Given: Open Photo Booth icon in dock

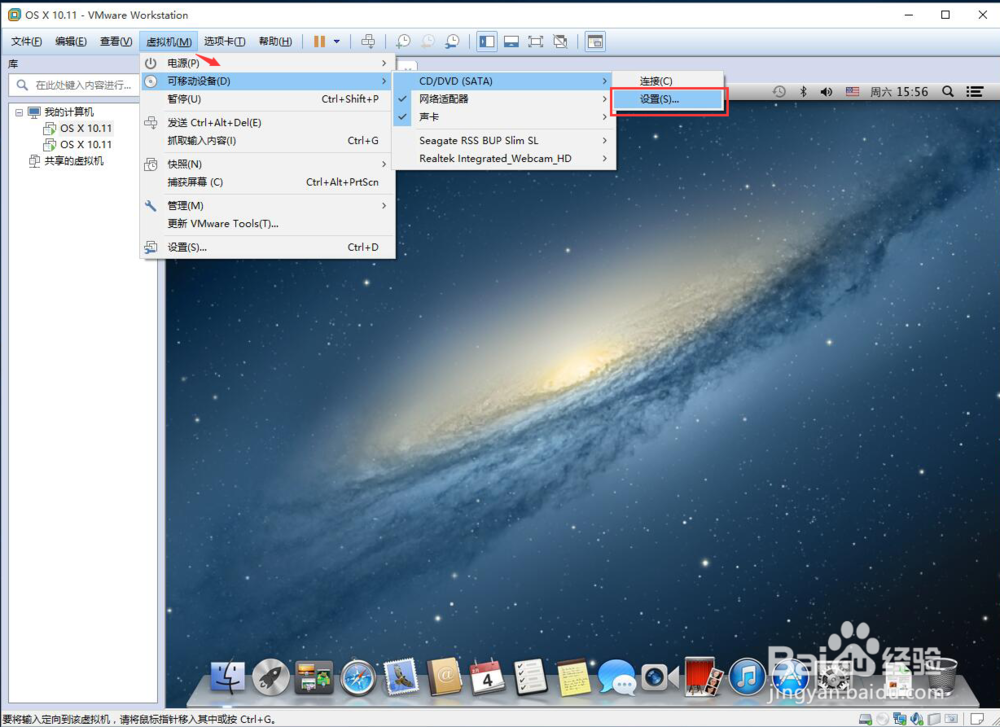Looking at the screenshot, I should (x=703, y=677).
